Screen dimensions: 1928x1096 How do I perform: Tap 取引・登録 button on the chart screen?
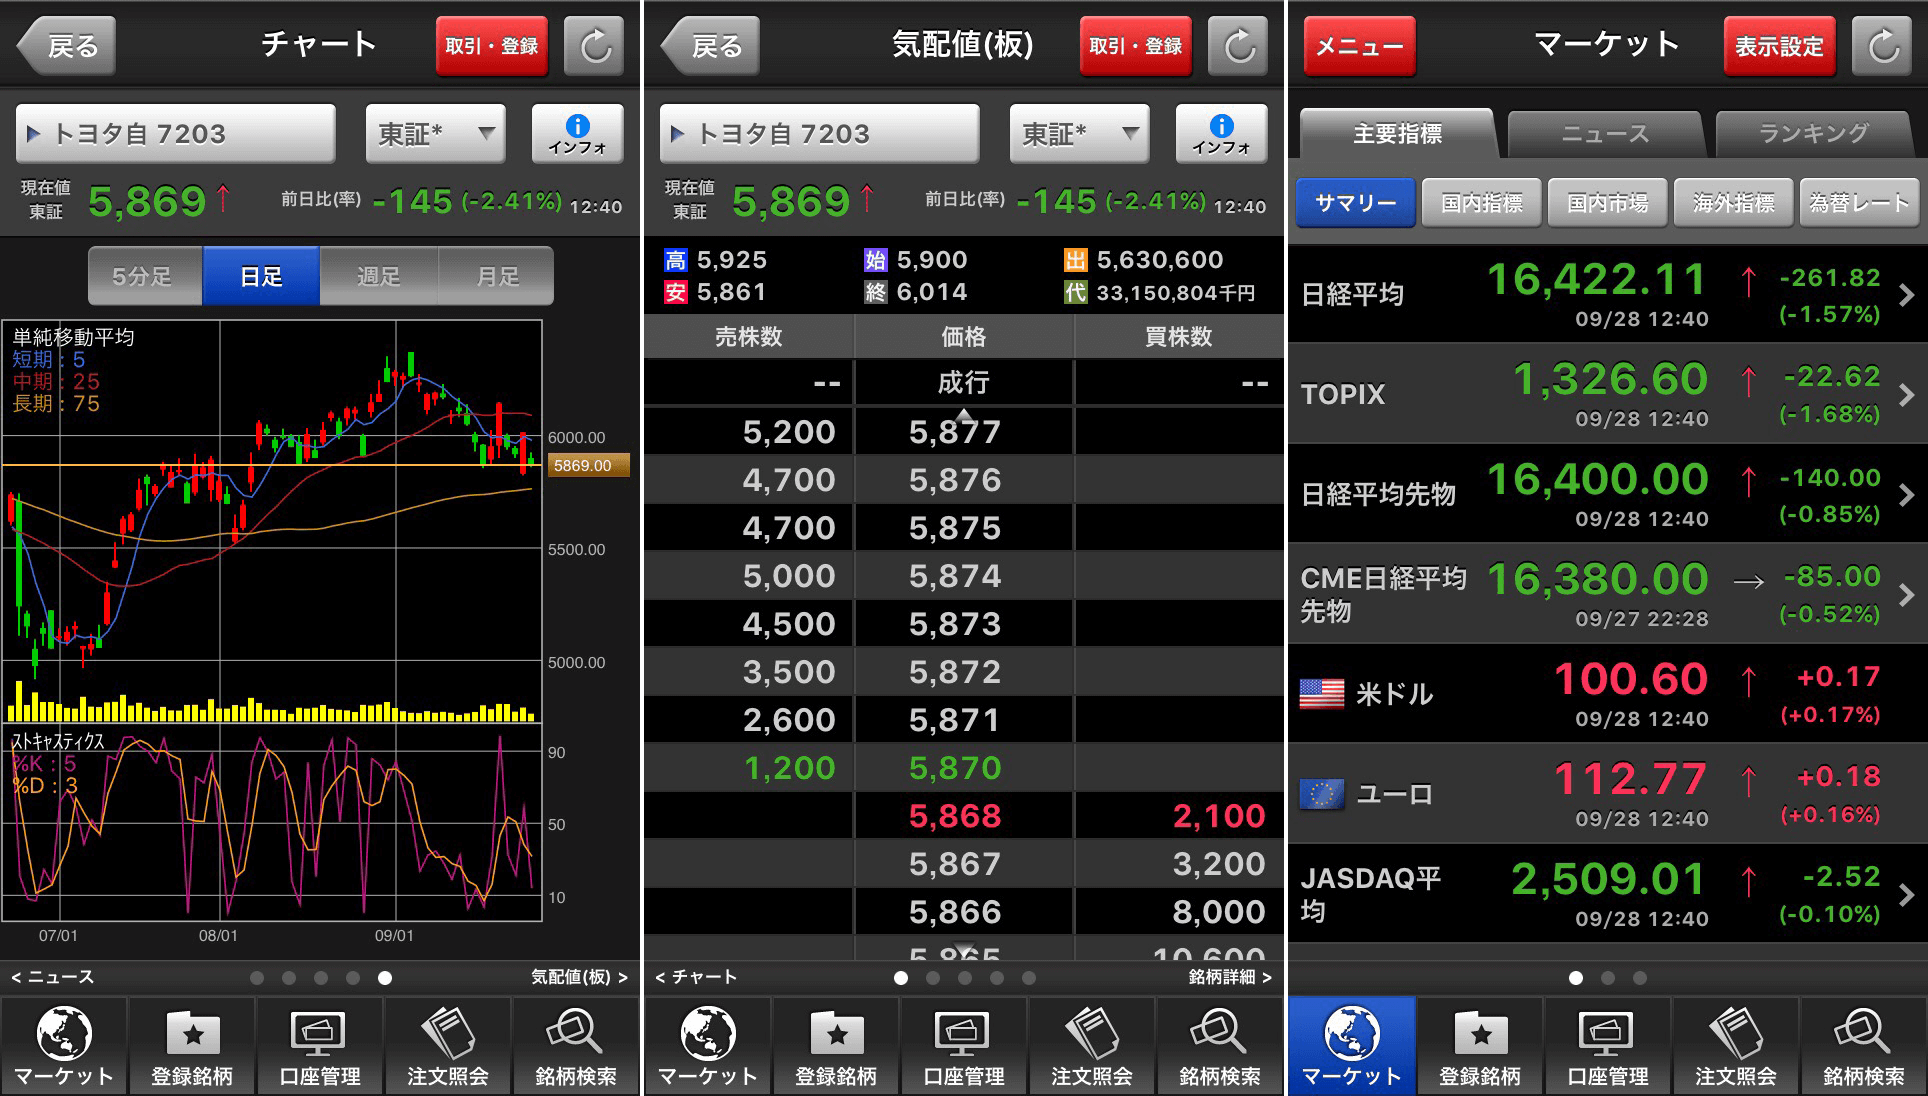(491, 46)
